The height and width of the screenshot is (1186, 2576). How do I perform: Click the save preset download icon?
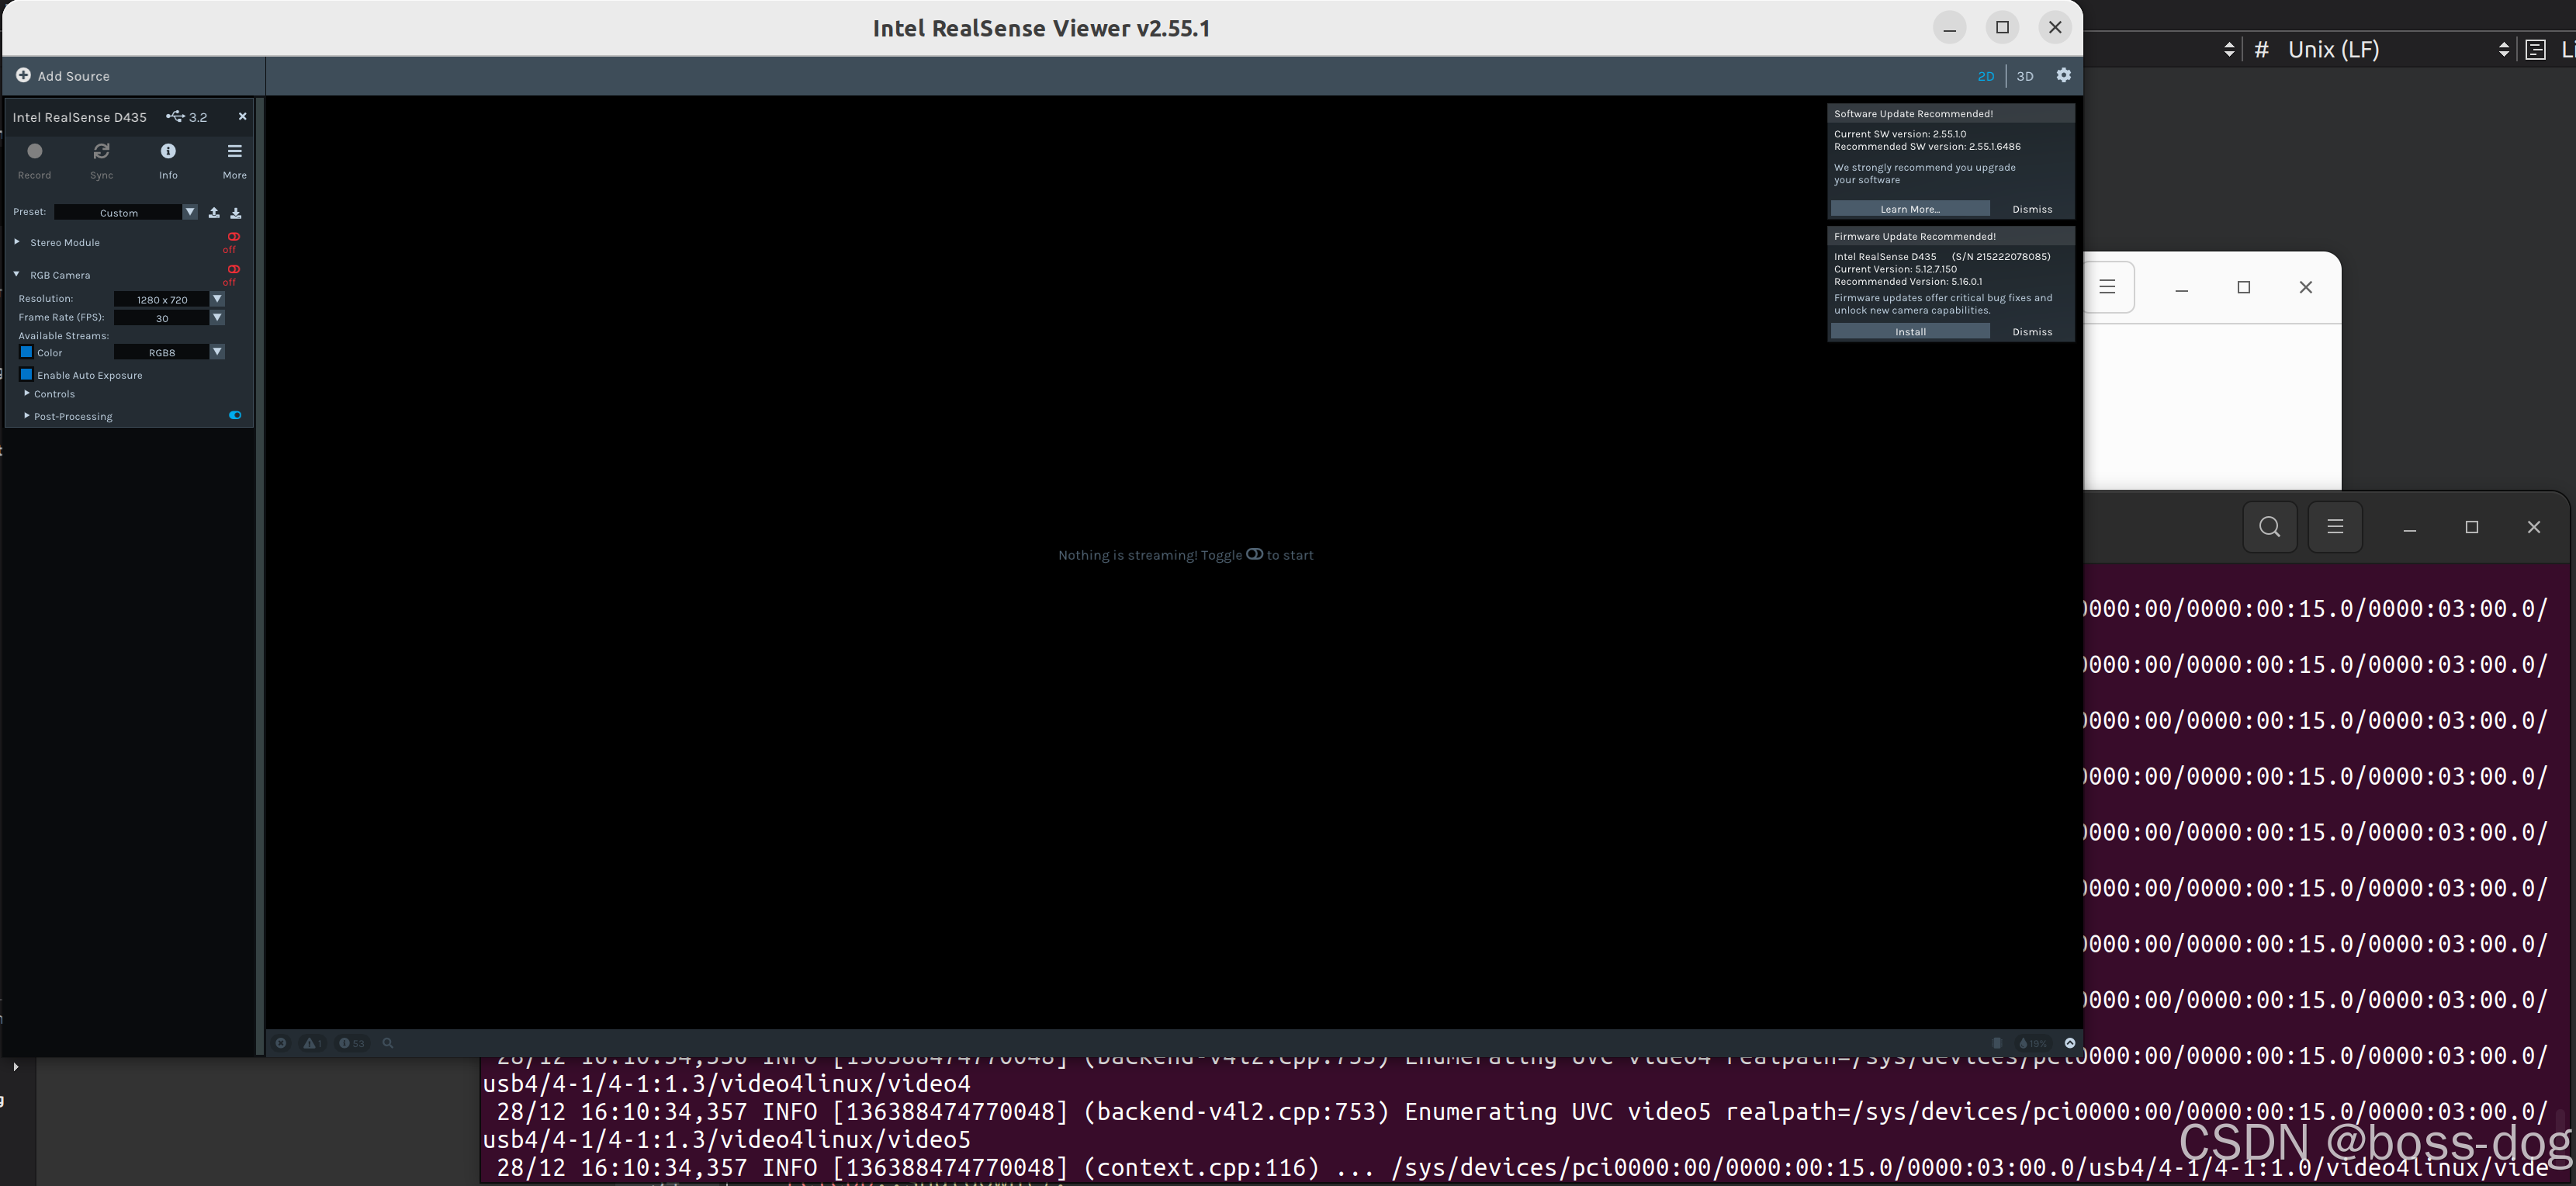236,212
